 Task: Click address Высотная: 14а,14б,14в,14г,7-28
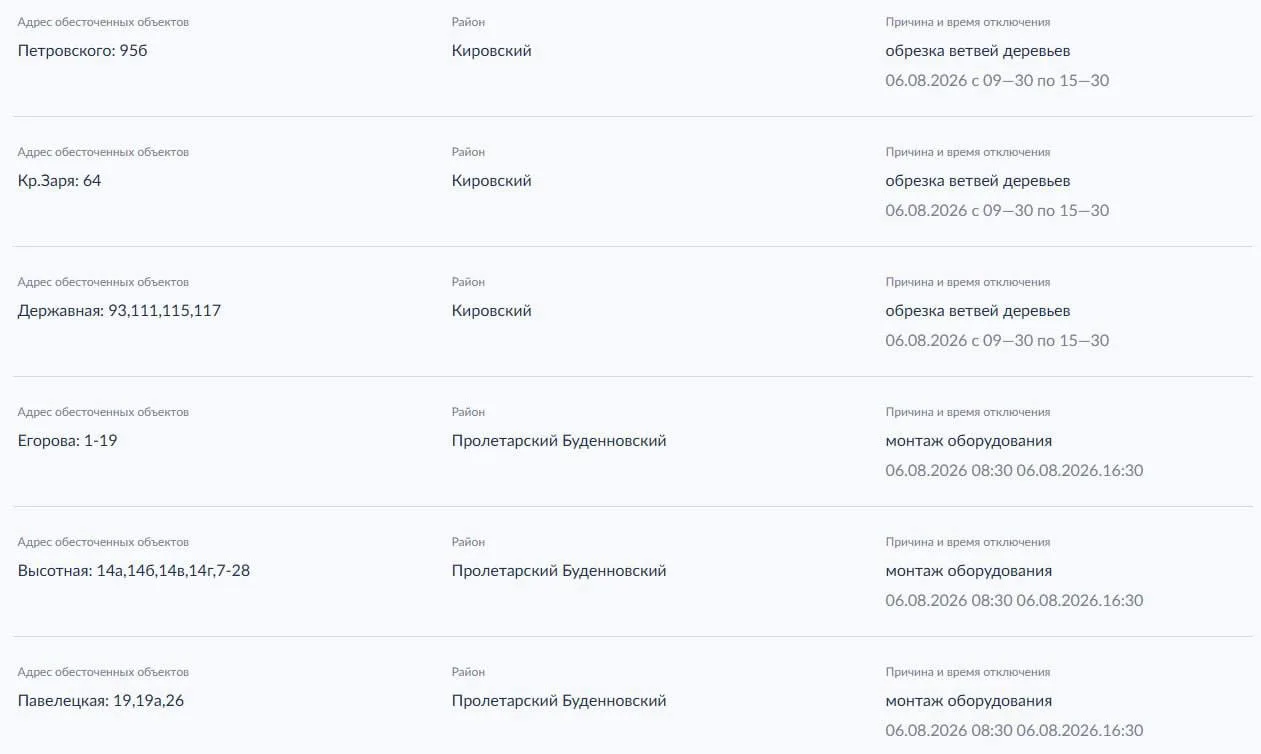(x=134, y=571)
